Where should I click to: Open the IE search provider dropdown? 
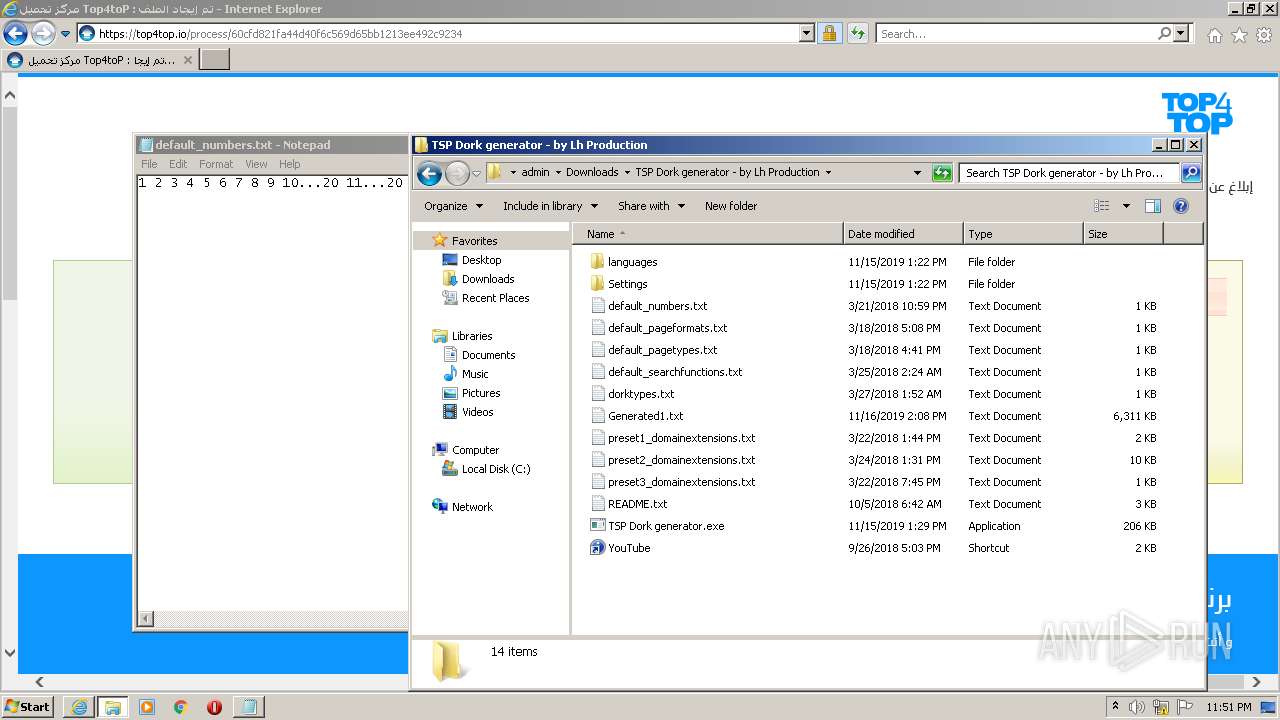coord(1182,33)
